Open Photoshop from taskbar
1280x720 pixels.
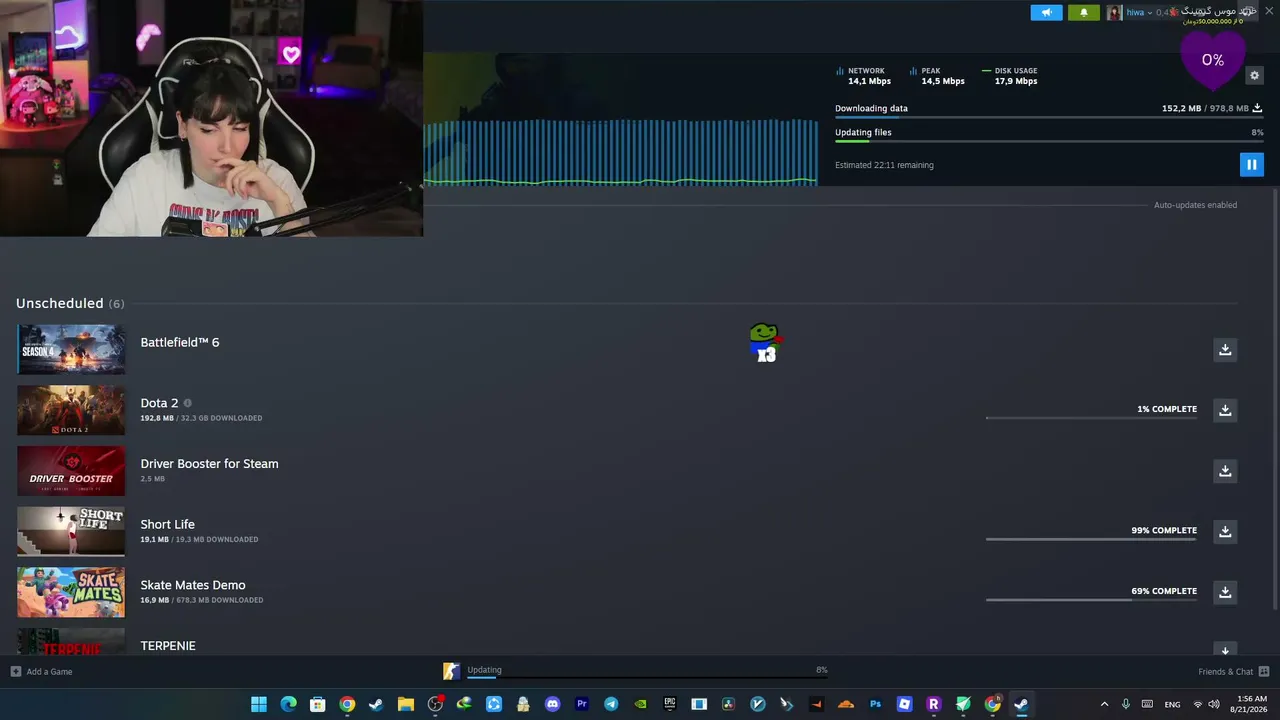(x=875, y=704)
